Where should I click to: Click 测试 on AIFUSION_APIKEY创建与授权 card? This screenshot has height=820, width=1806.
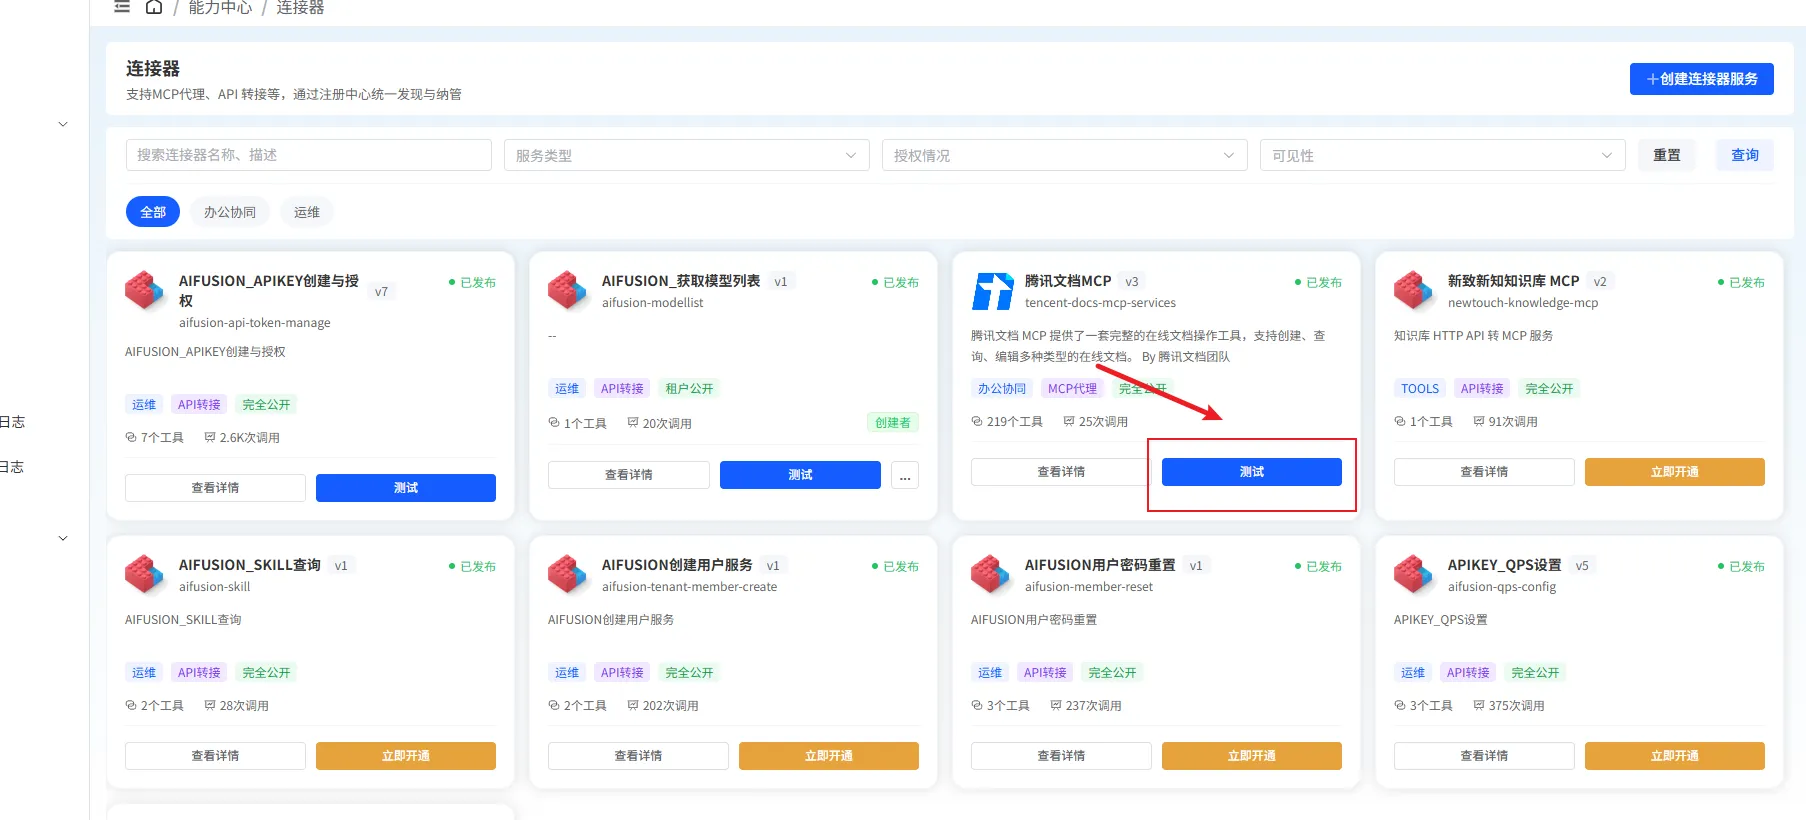406,488
